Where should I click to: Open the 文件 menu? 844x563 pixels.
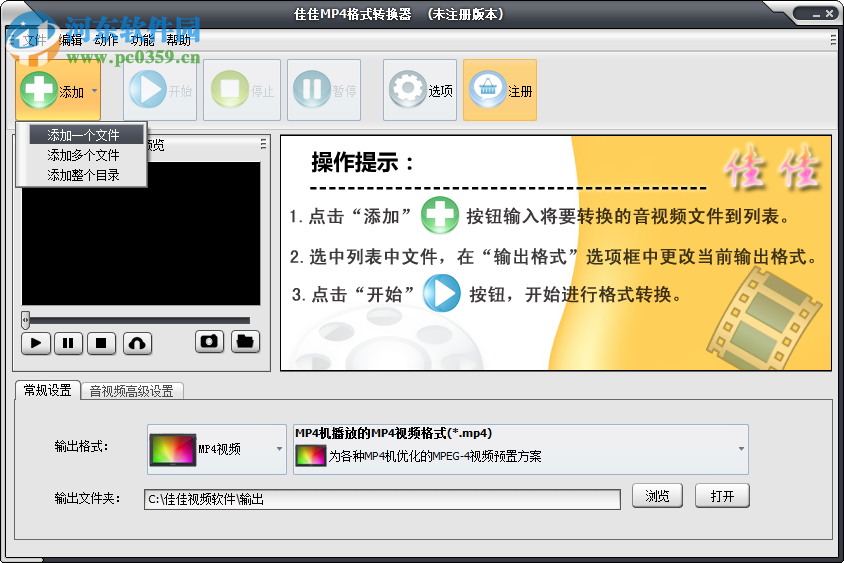click(34, 40)
